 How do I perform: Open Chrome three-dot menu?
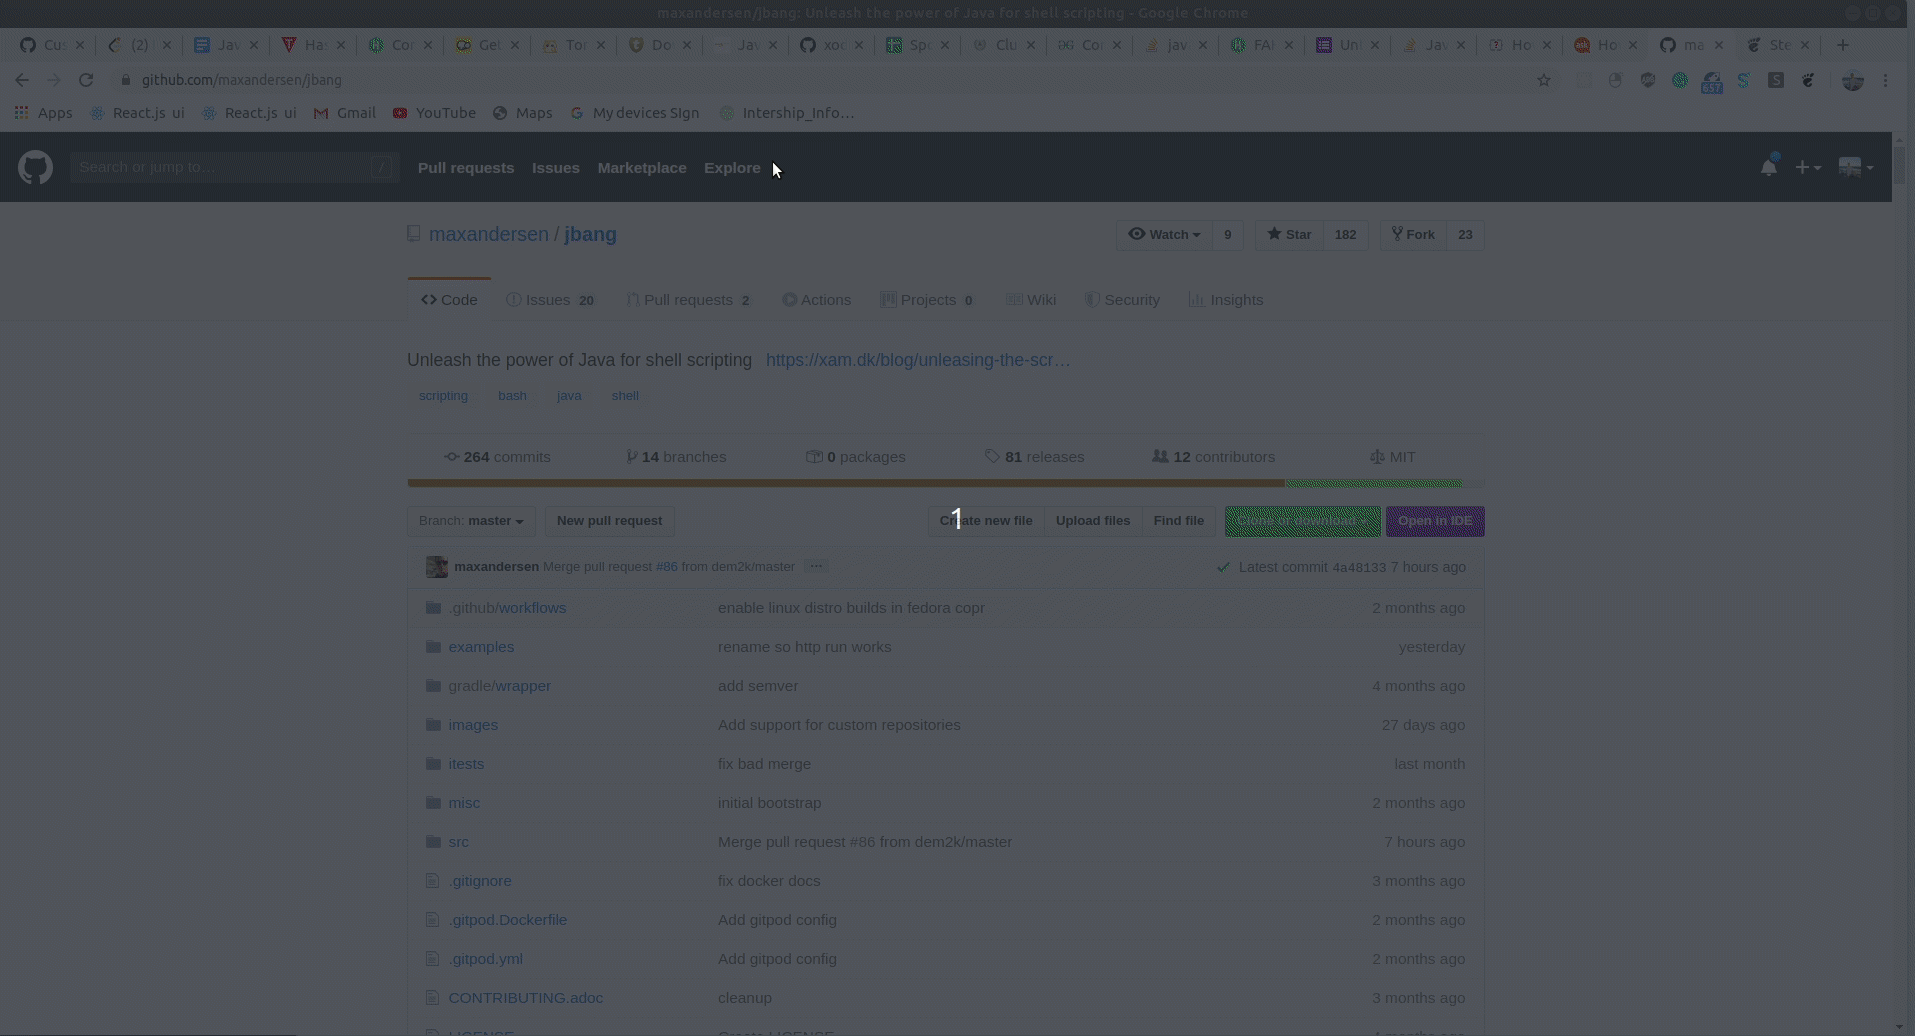1886,80
